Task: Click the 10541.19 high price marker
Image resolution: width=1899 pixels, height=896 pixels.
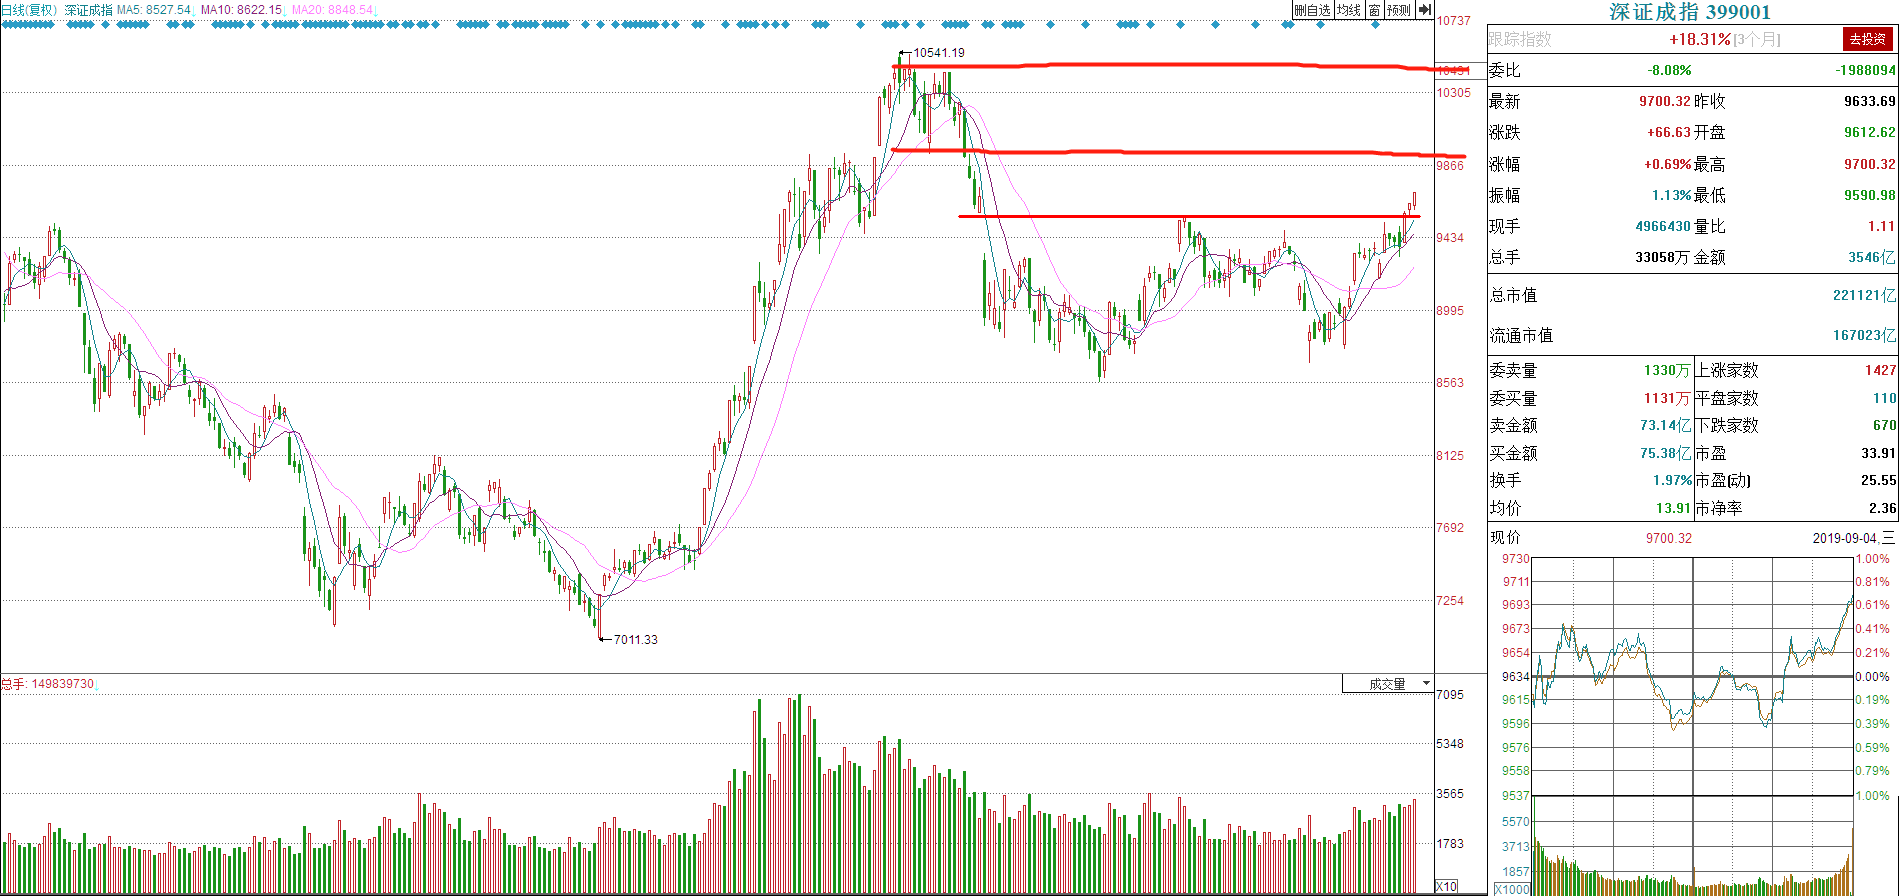Action: (939, 52)
